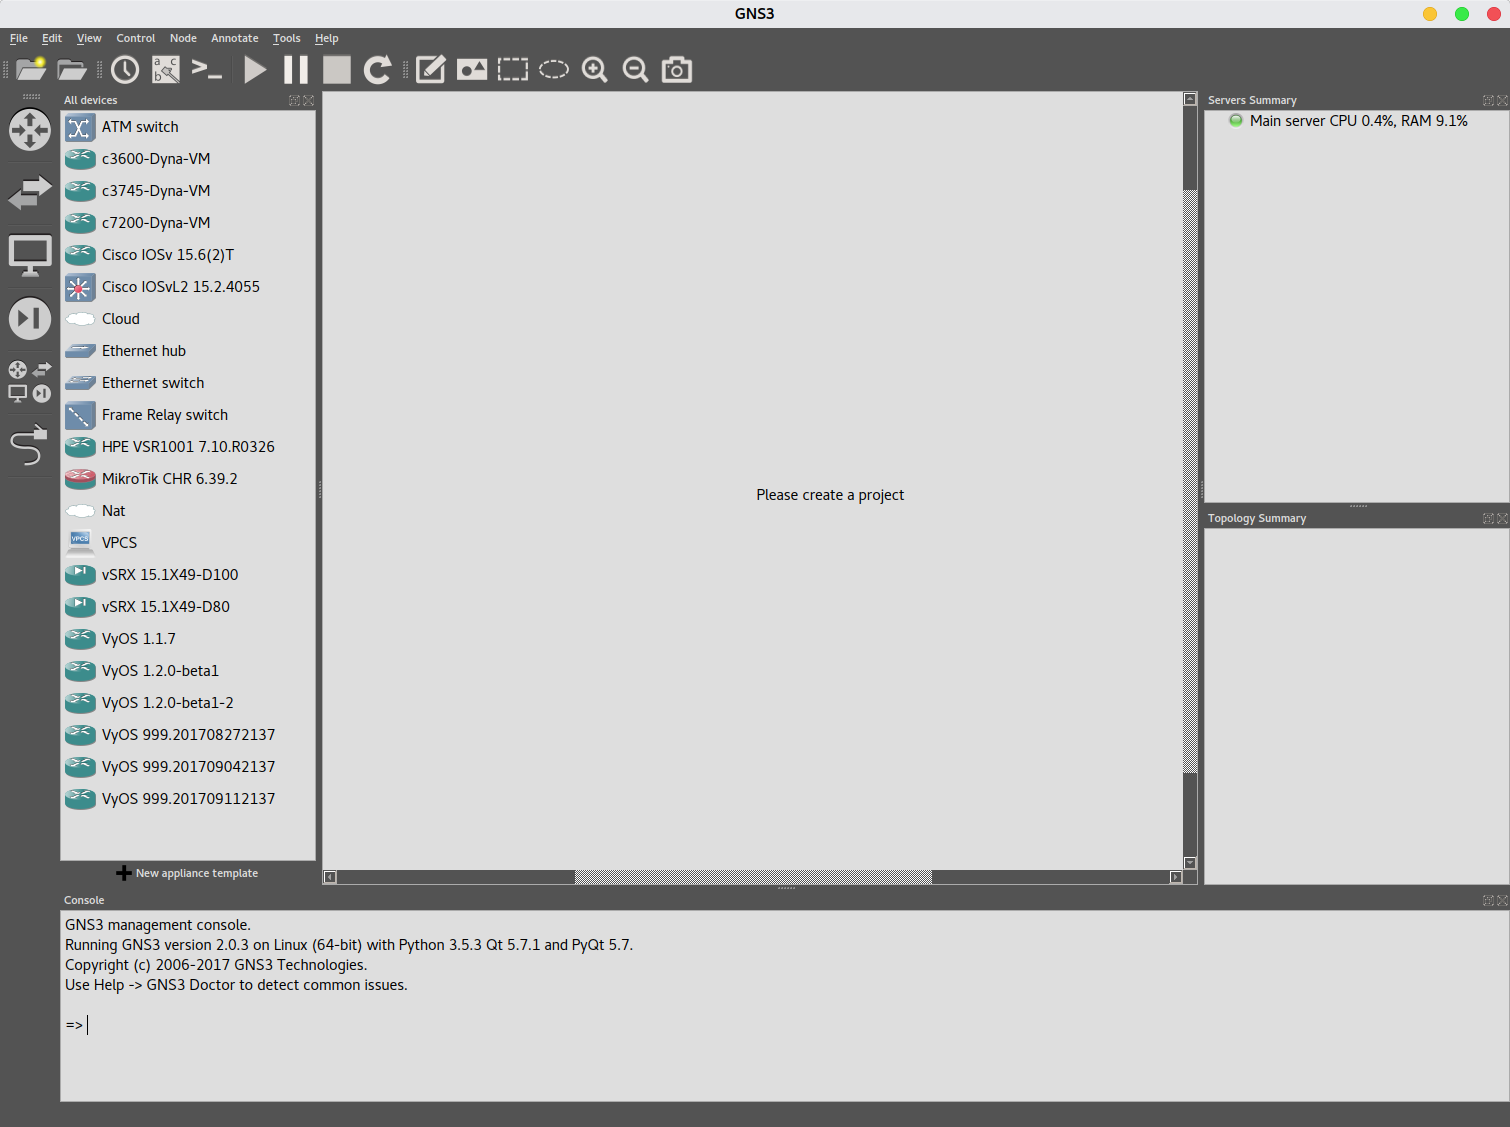Open the snapshot manager clock icon
This screenshot has width=1510, height=1127.
click(x=125, y=69)
